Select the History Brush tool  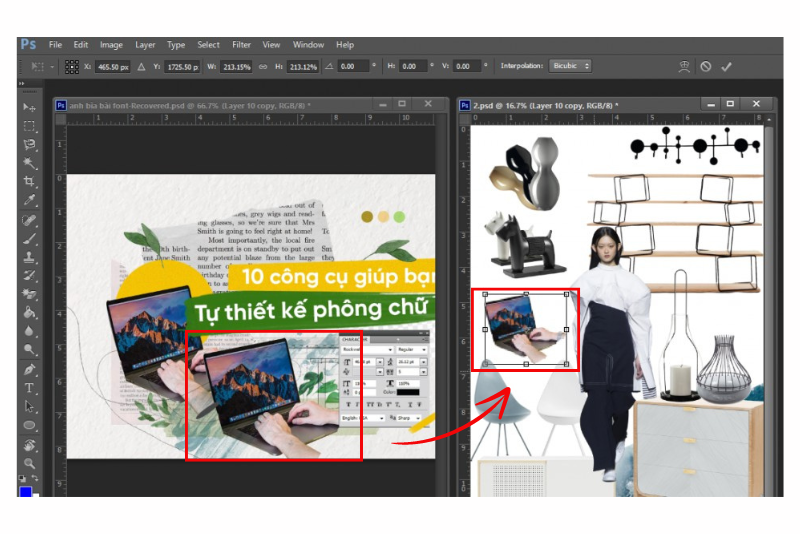[29, 275]
